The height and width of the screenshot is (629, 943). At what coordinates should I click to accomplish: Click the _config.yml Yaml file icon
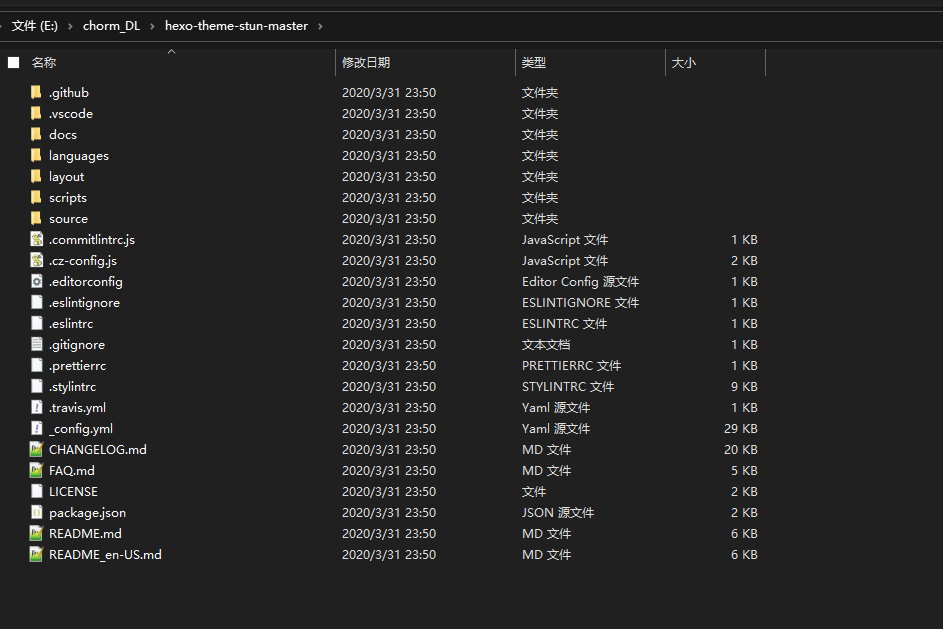point(37,429)
